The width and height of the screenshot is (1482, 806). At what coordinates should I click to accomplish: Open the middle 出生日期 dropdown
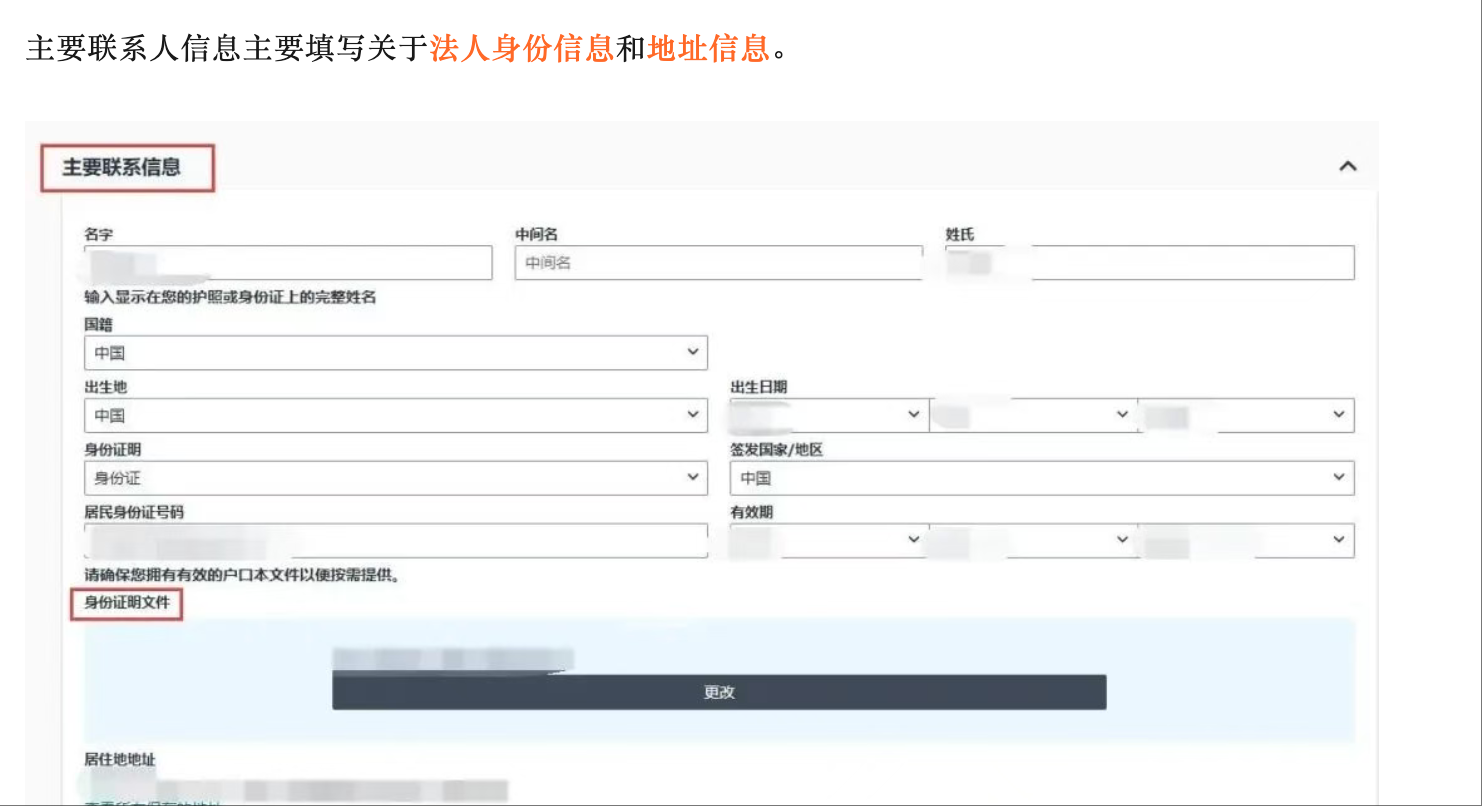(x=1033, y=415)
